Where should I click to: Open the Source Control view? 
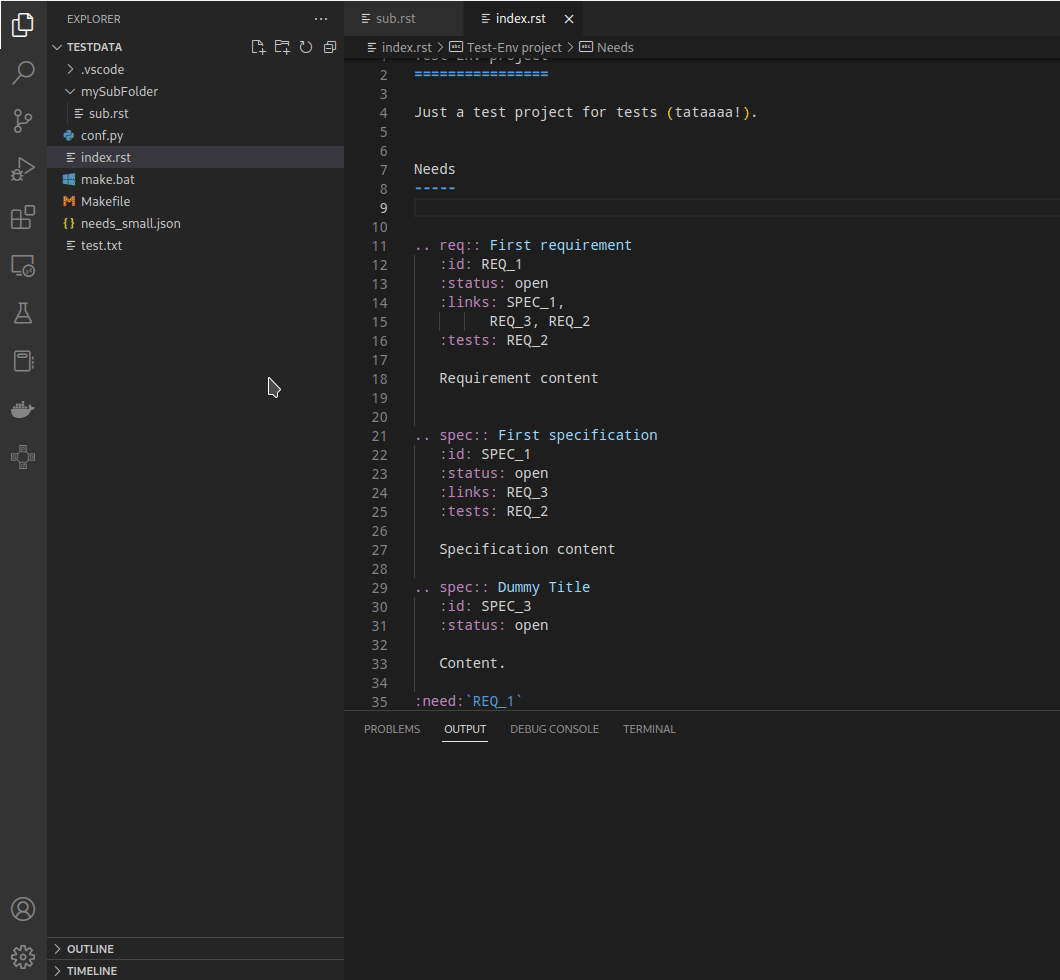(23, 121)
